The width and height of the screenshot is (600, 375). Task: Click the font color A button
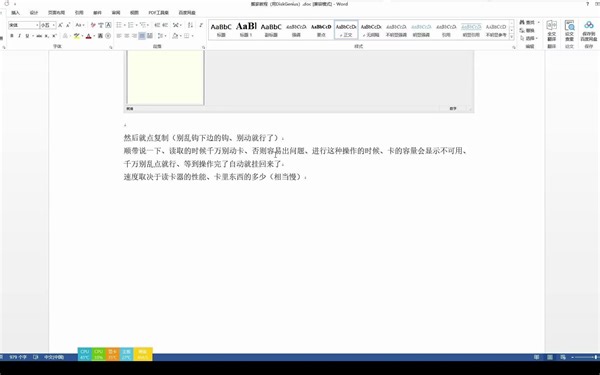click(x=88, y=36)
